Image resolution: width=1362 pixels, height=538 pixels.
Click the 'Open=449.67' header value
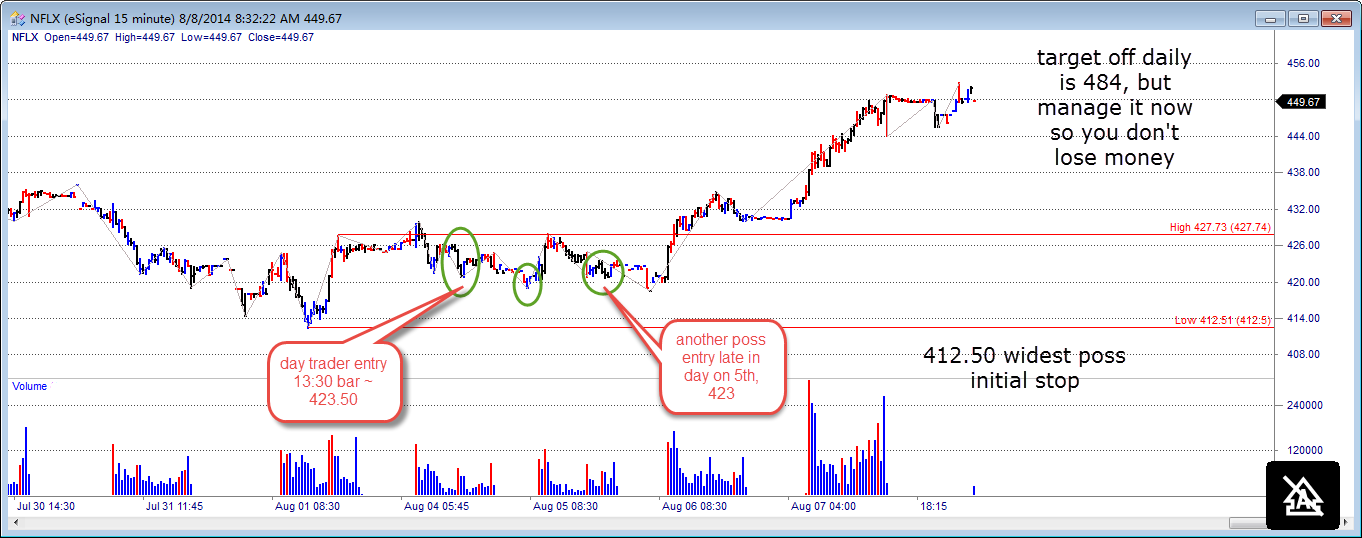click(x=75, y=38)
